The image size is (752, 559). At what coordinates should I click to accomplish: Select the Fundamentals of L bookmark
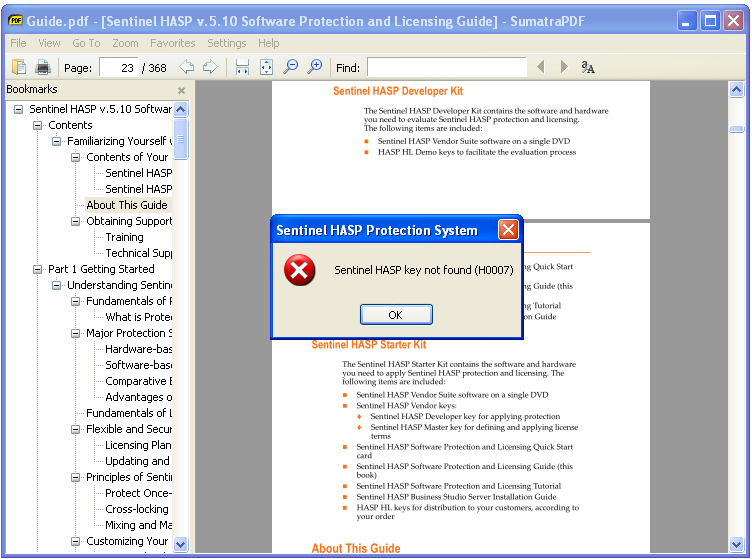(x=129, y=413)
